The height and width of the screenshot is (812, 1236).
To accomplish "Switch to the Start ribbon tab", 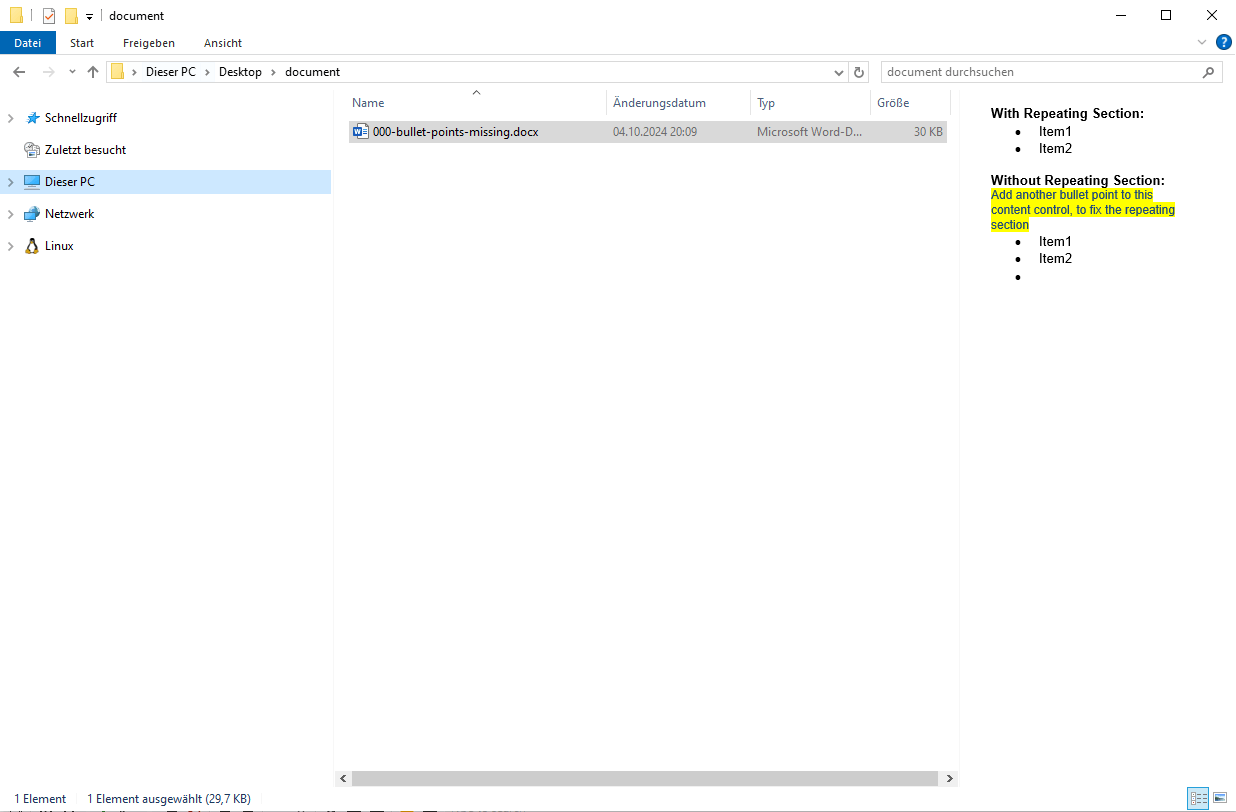I will 82,43.
